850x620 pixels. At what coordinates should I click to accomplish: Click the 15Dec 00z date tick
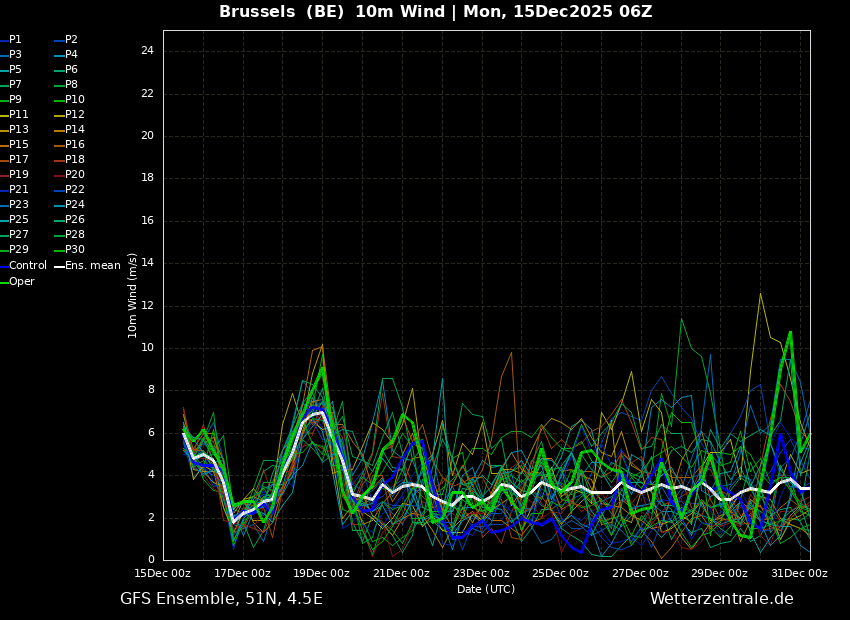[163, 573]
